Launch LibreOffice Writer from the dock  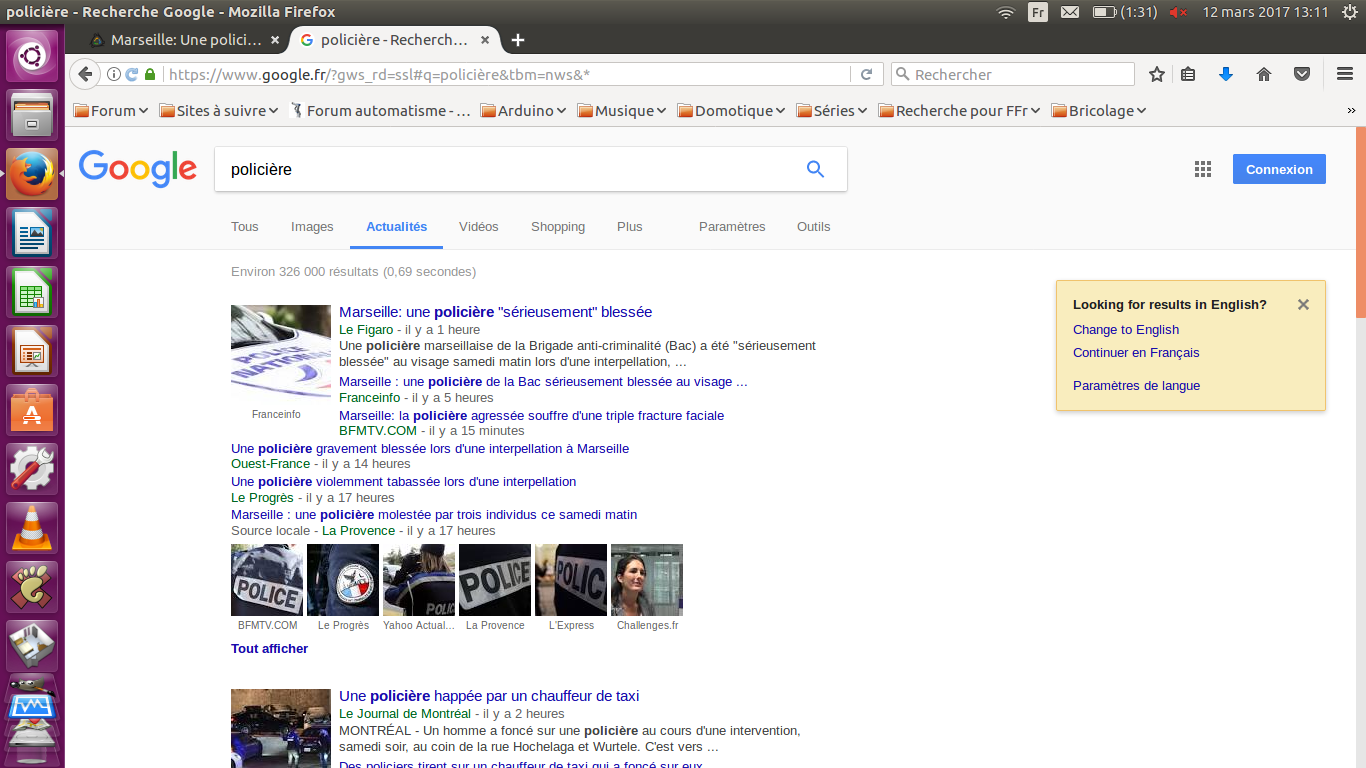pyautogui.click(x=33, y=234)
